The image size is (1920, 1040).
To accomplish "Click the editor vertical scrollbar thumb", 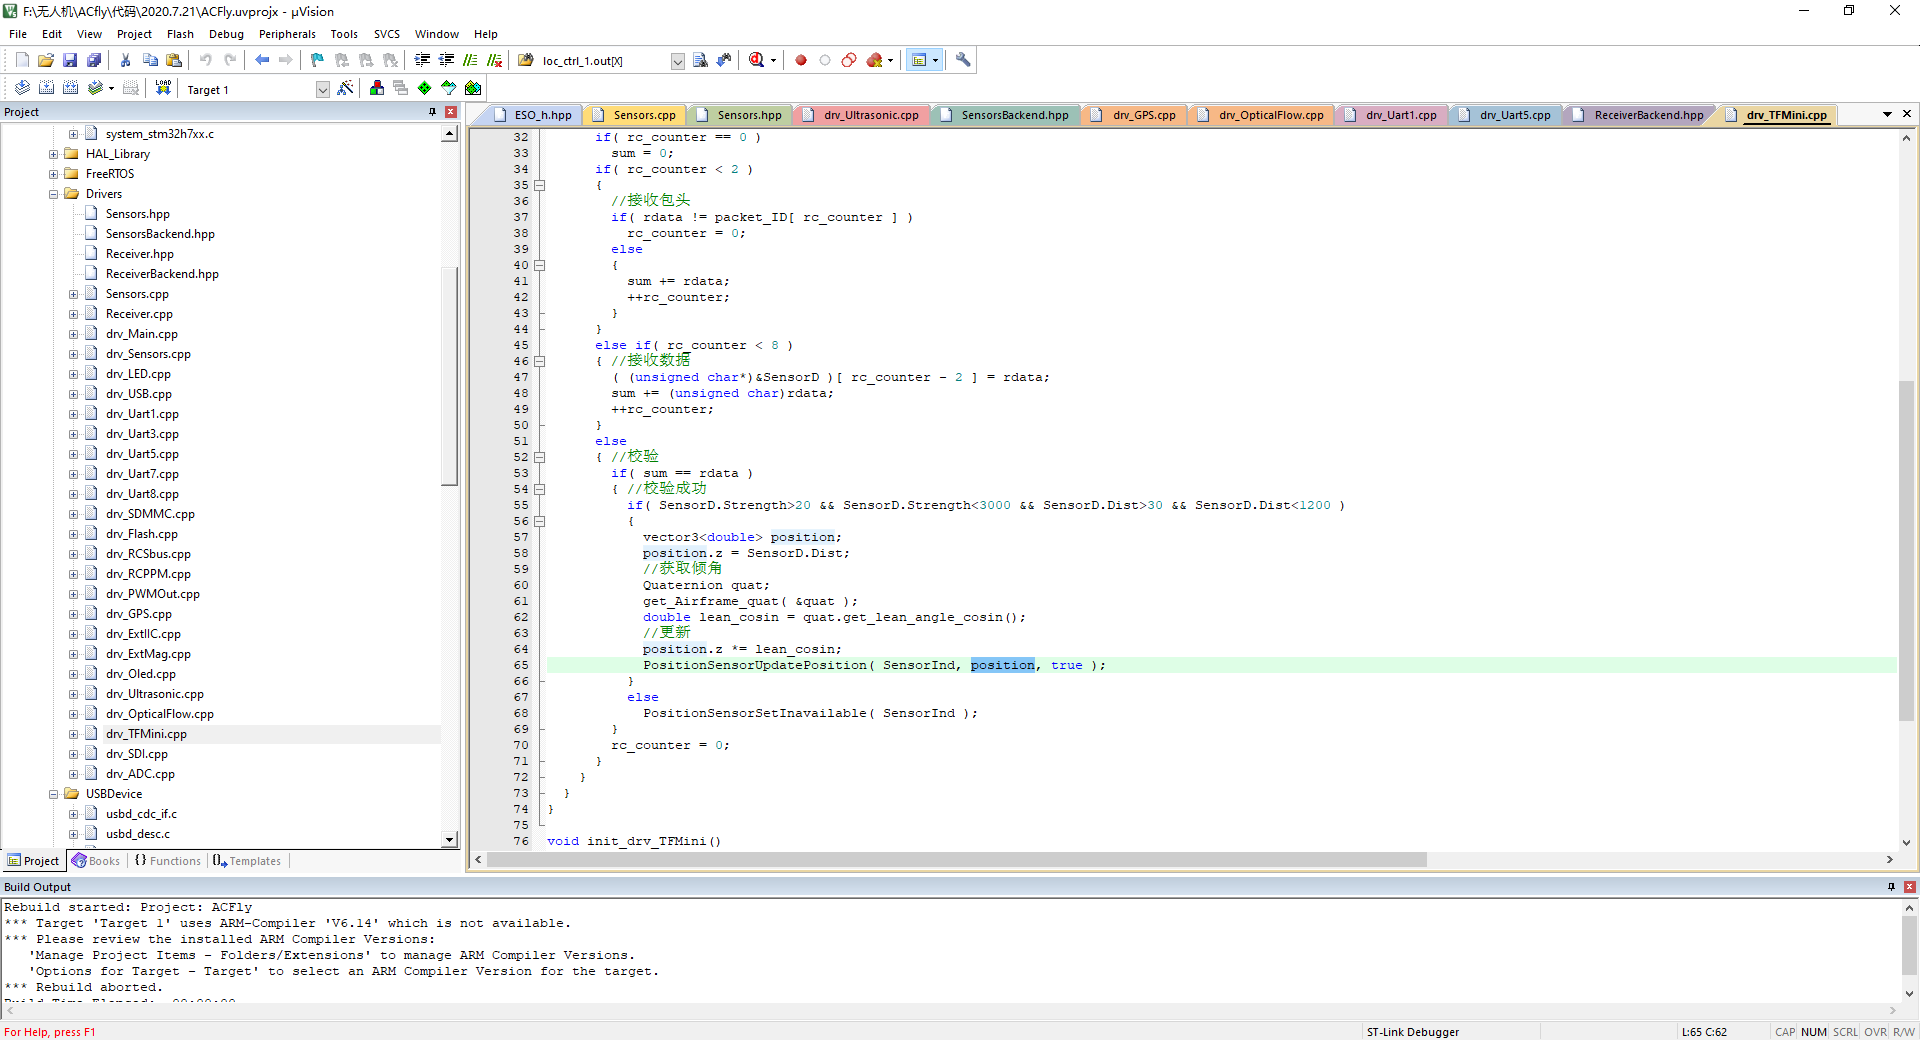I will click(1906, 550).
